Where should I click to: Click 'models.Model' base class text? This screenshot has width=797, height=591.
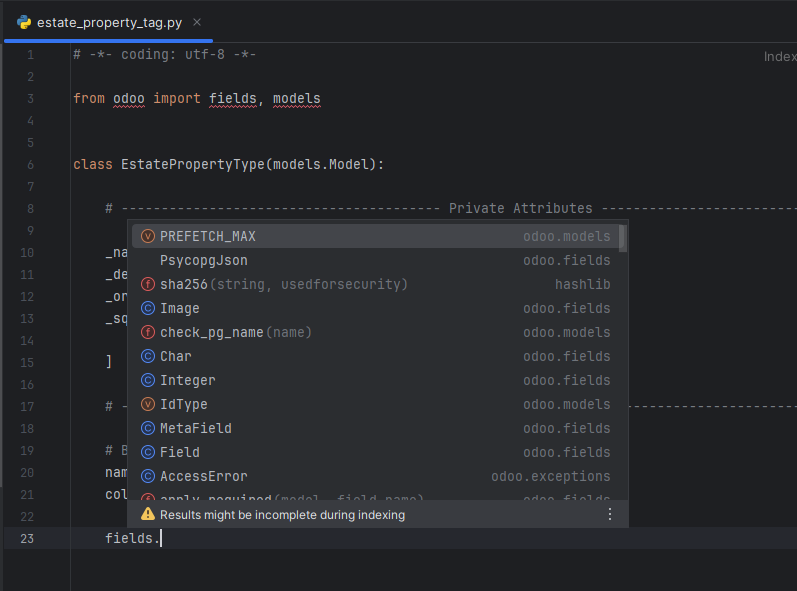click(x=321, y=165)
